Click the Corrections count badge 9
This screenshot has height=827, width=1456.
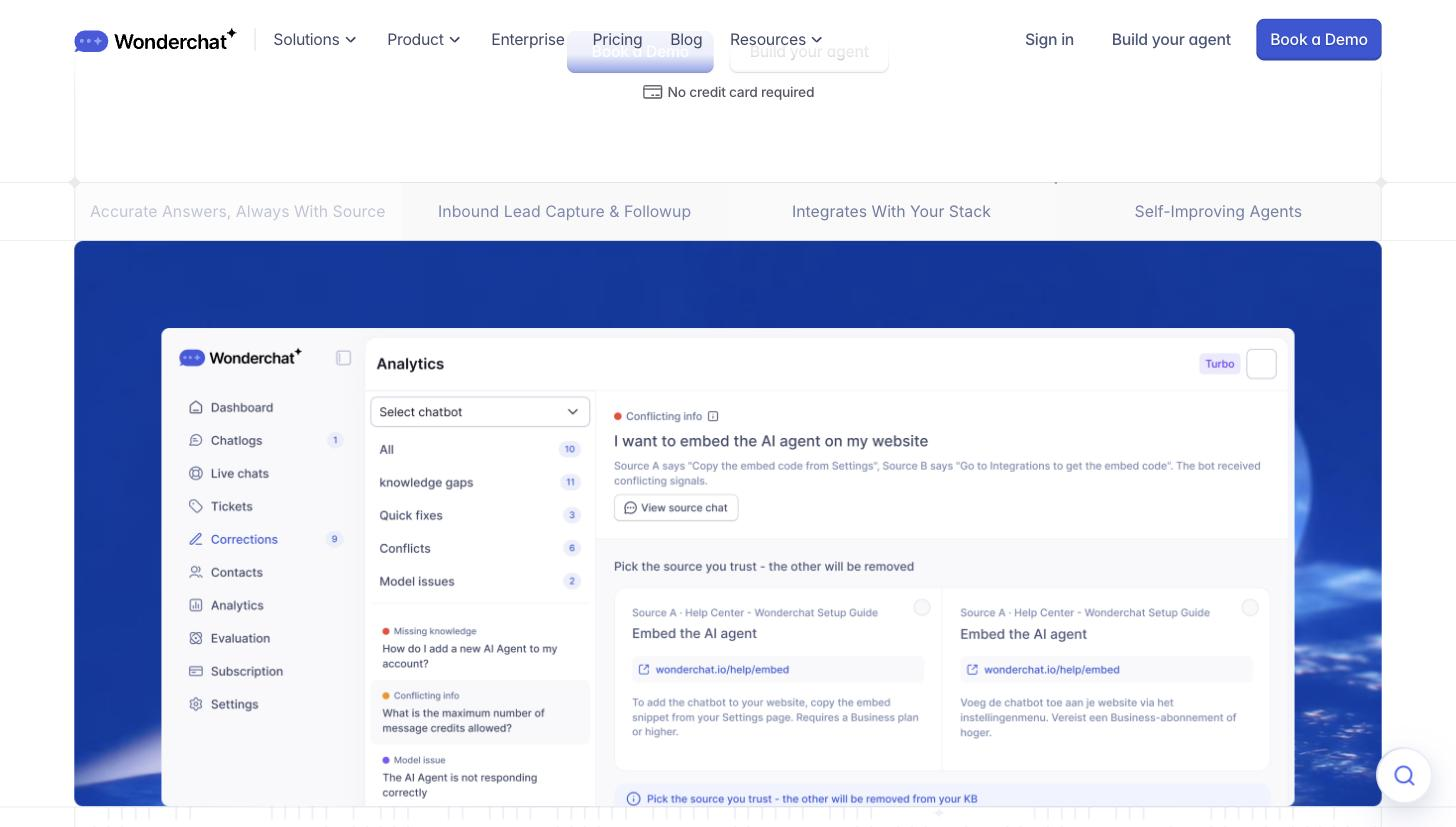point(335,540)
